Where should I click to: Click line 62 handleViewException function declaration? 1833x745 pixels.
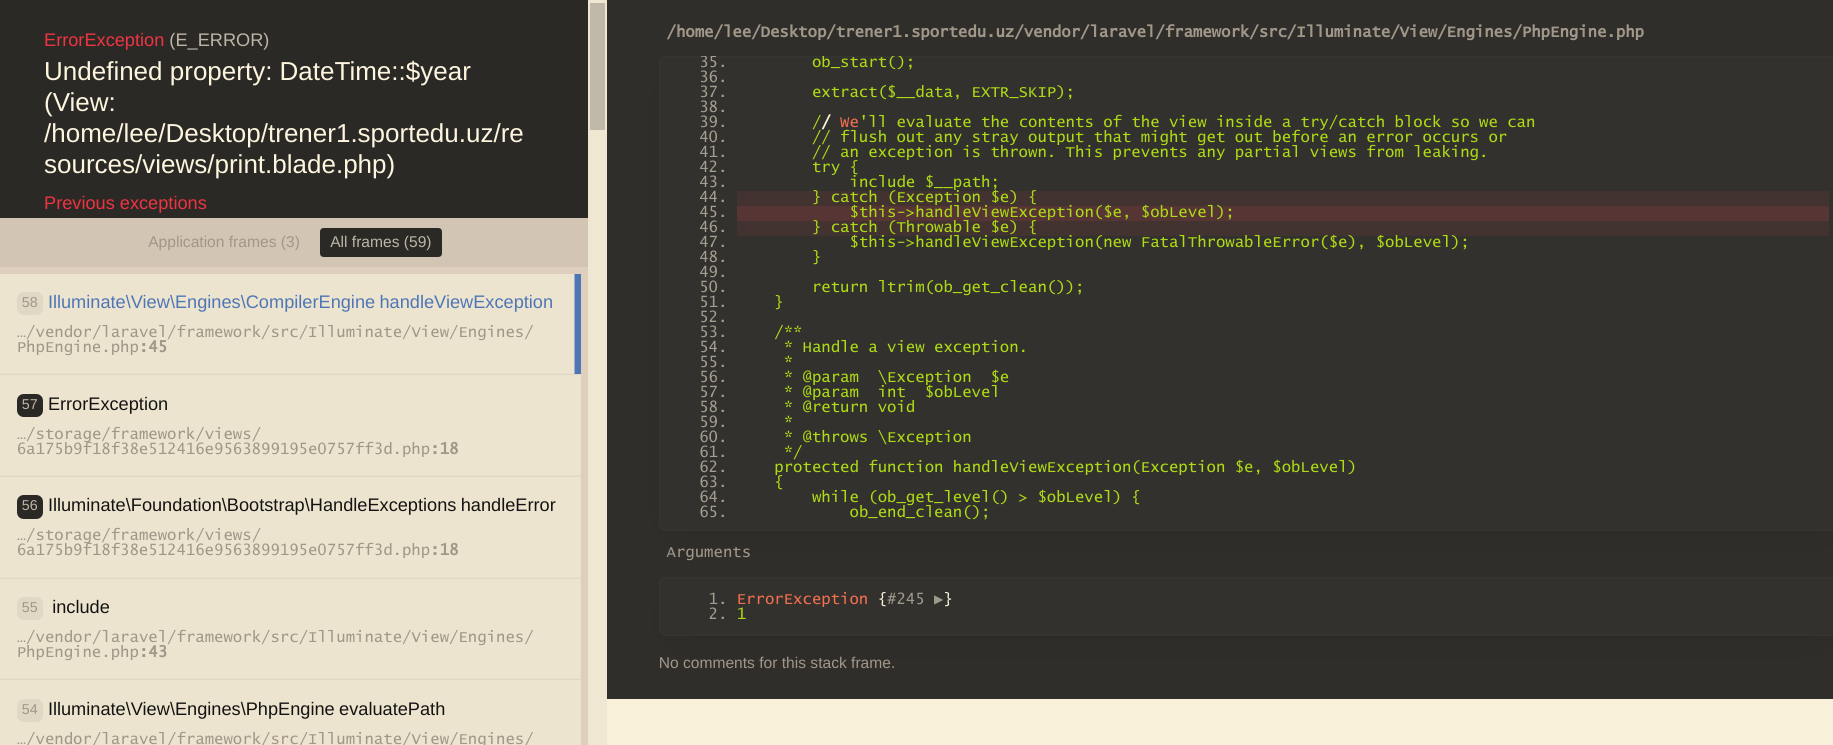(x=1065, y=467)
